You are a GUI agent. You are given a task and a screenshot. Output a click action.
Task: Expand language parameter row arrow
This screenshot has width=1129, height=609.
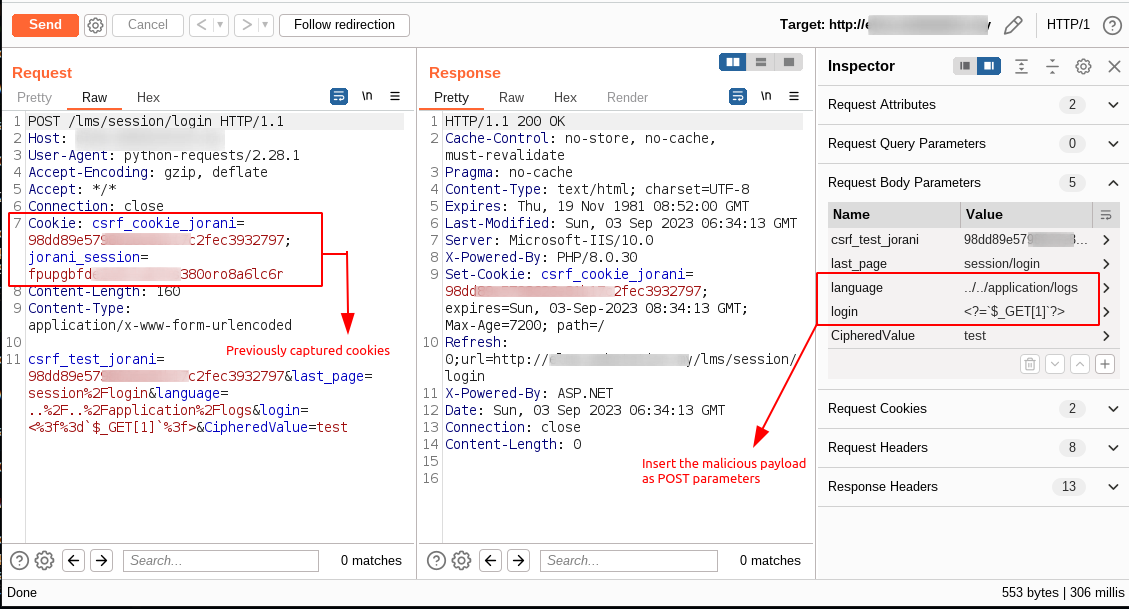click(1106, 288)
